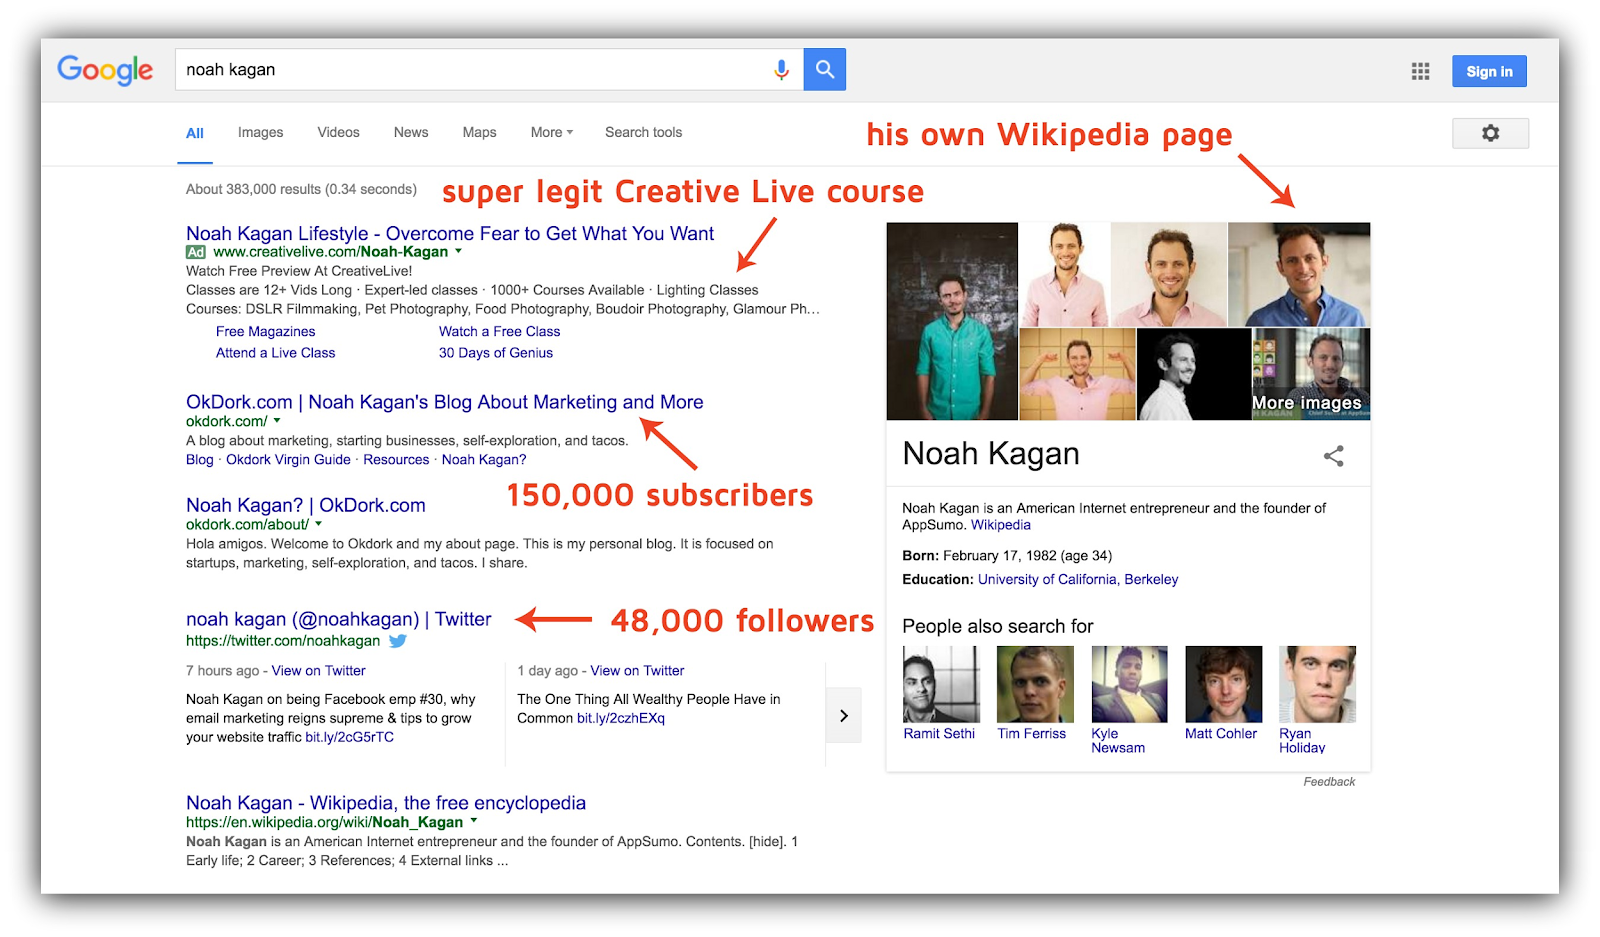Share the Noah Kagan knowledge panel
The height and width of the screenshot is (937, 1600).
1333,456
